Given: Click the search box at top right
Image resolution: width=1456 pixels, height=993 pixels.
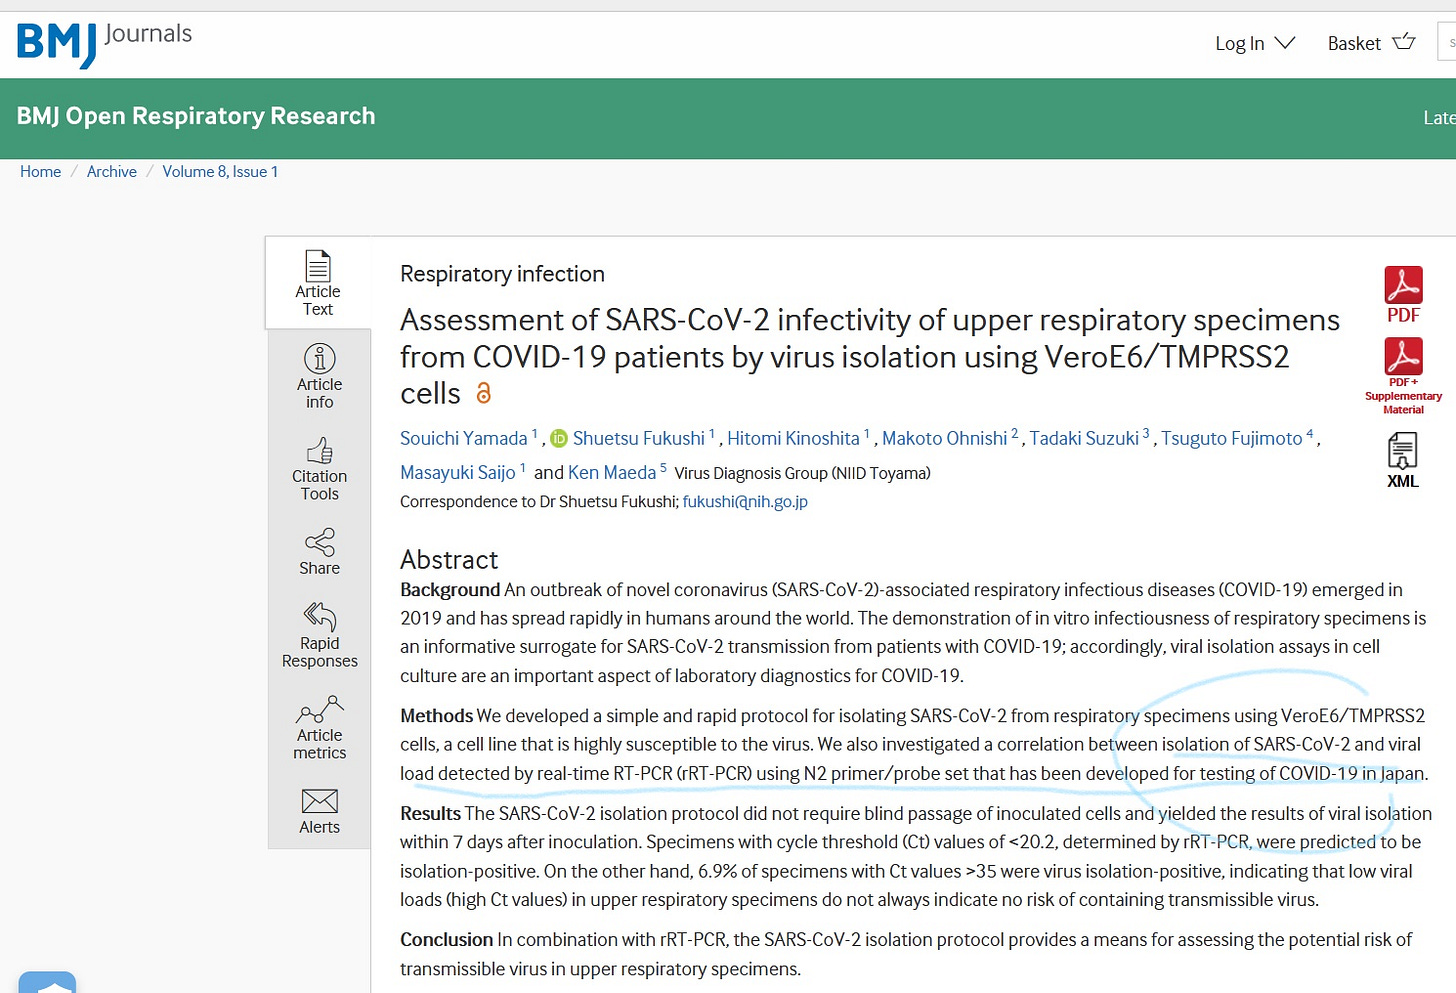Looking at the screenshot, I should [1447, 43].
